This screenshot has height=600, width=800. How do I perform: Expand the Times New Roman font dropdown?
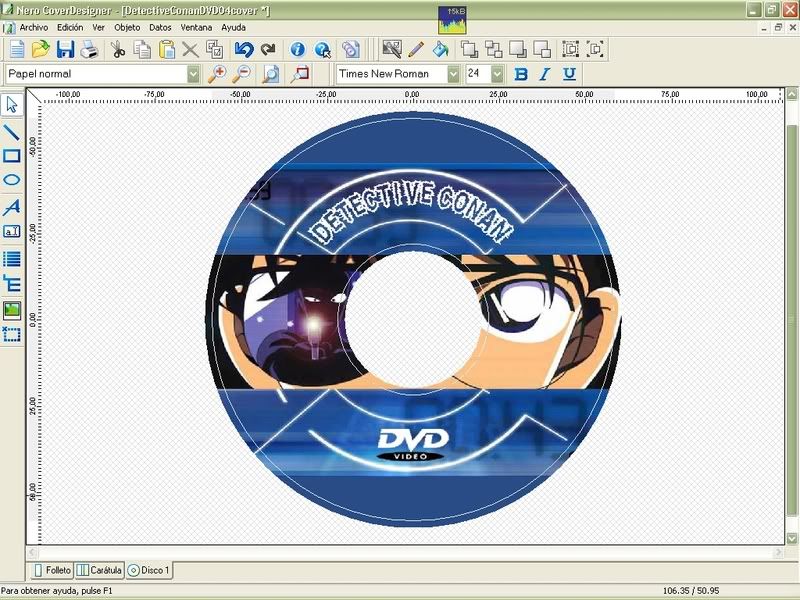pos(453,74)
